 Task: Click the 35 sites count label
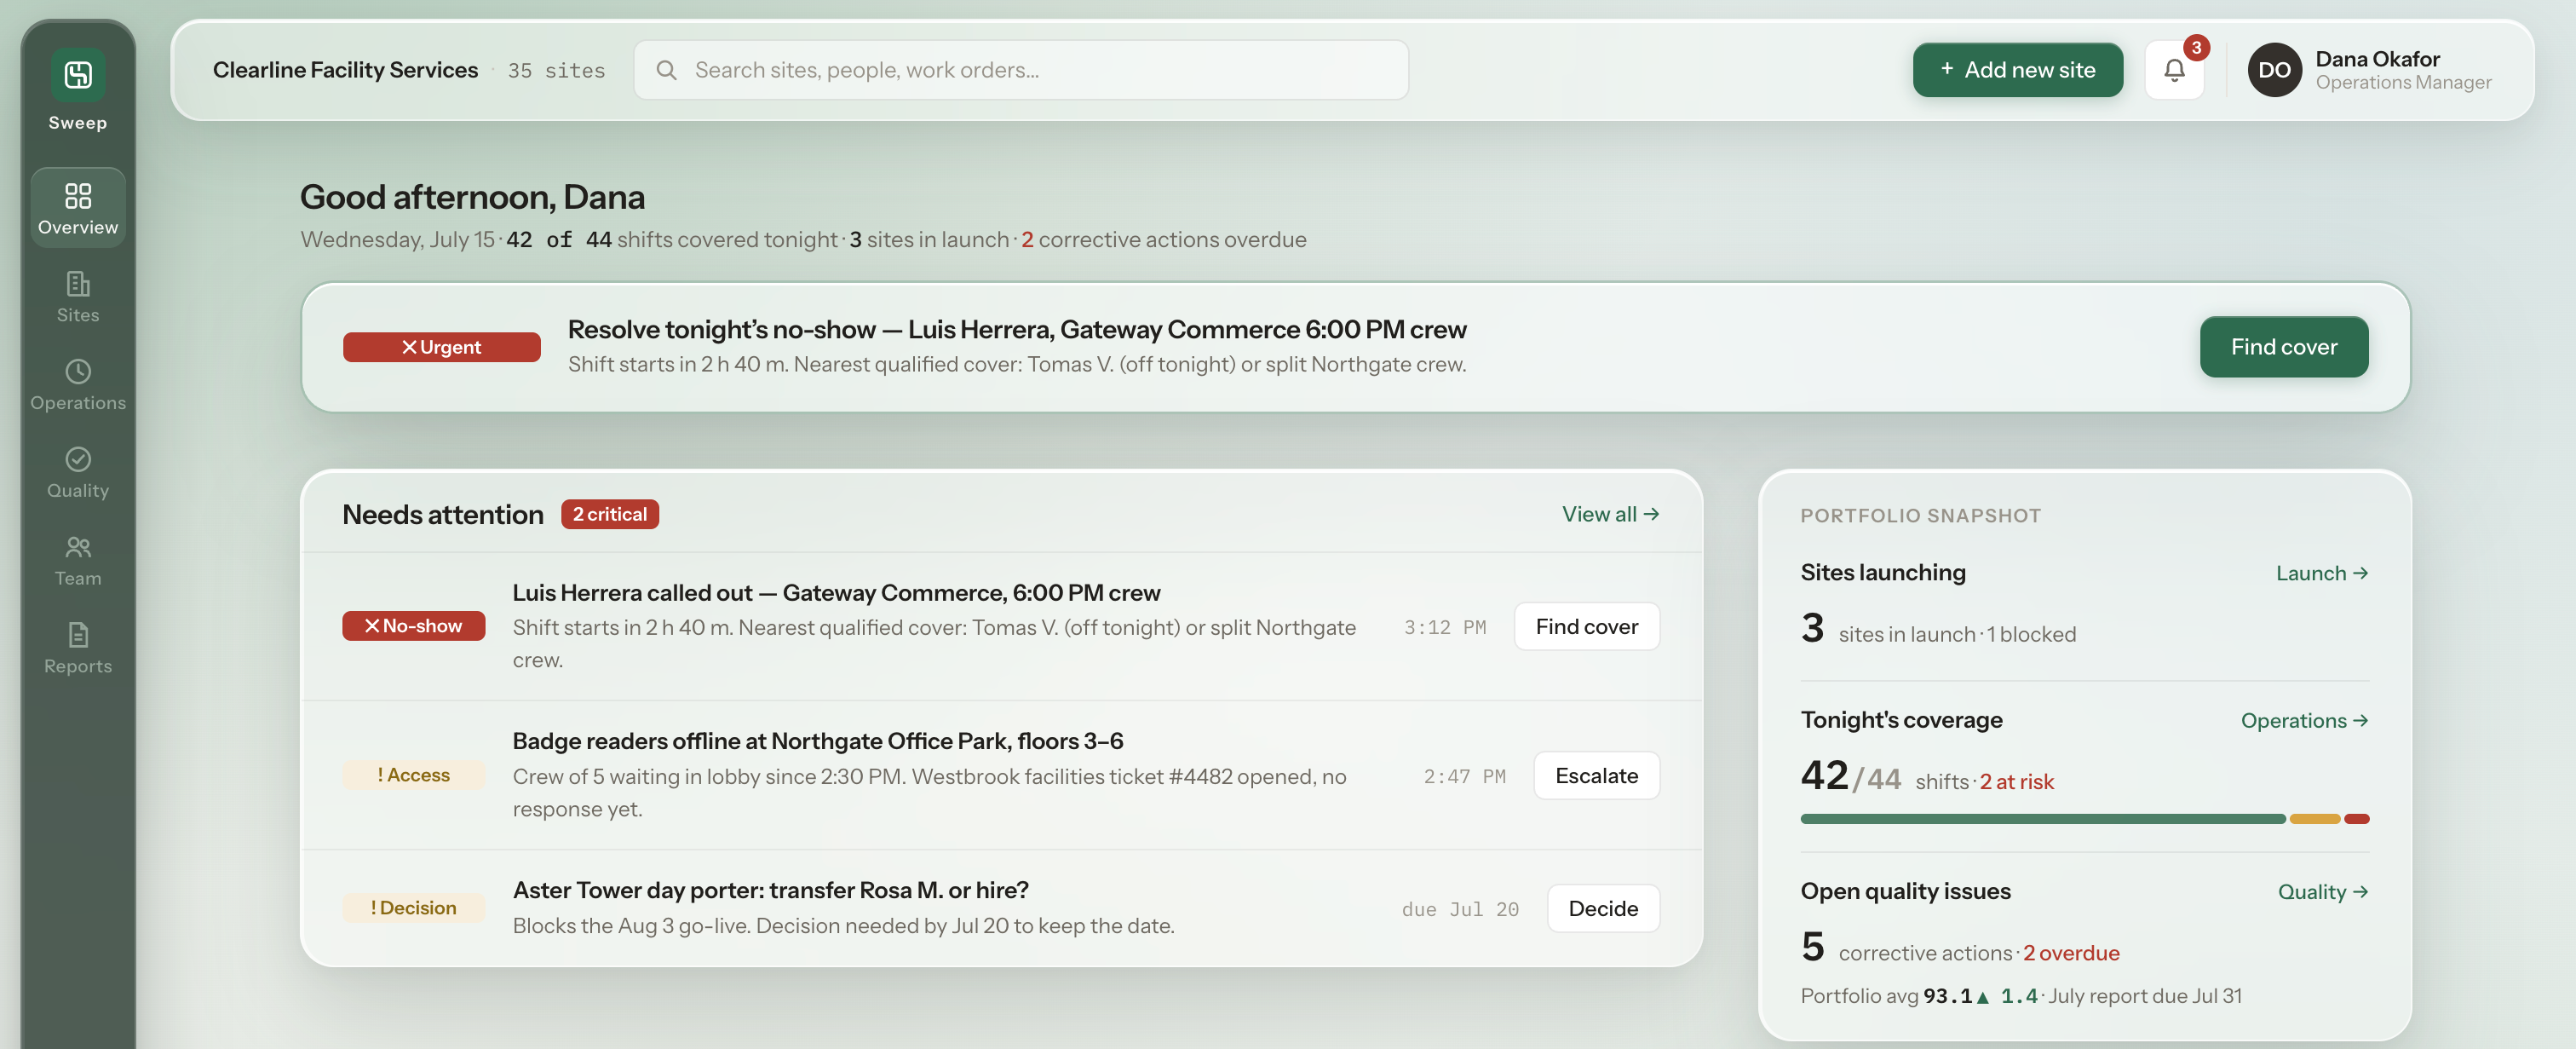[x=556, y=71]
